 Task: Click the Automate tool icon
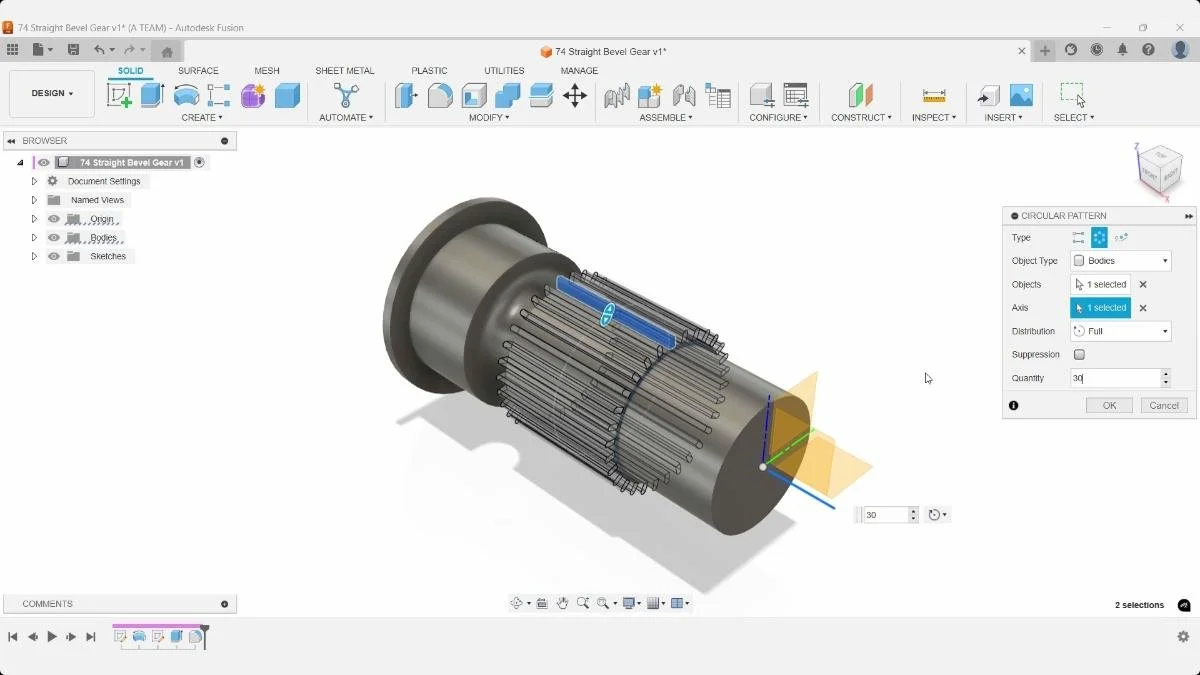pos(346,95)
